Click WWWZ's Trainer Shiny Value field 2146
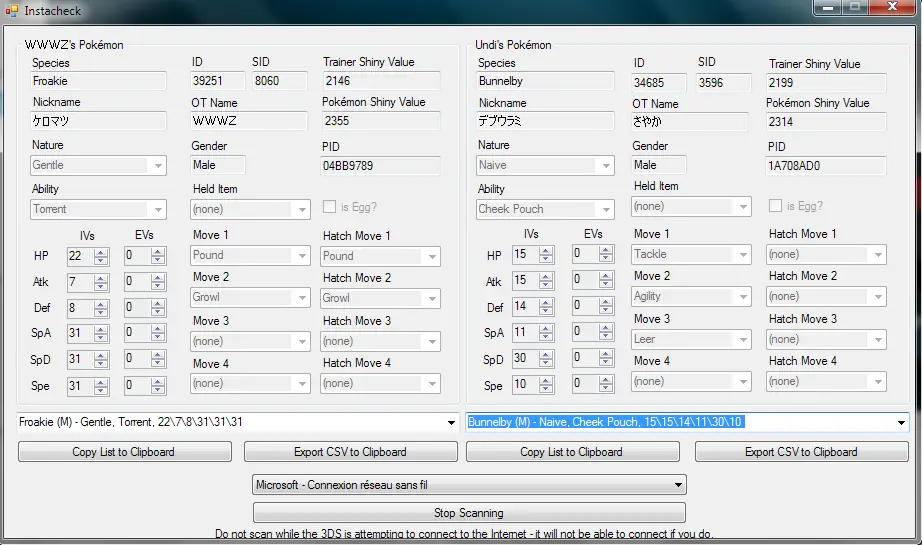 pyautogui.click(x=381, y=81)
